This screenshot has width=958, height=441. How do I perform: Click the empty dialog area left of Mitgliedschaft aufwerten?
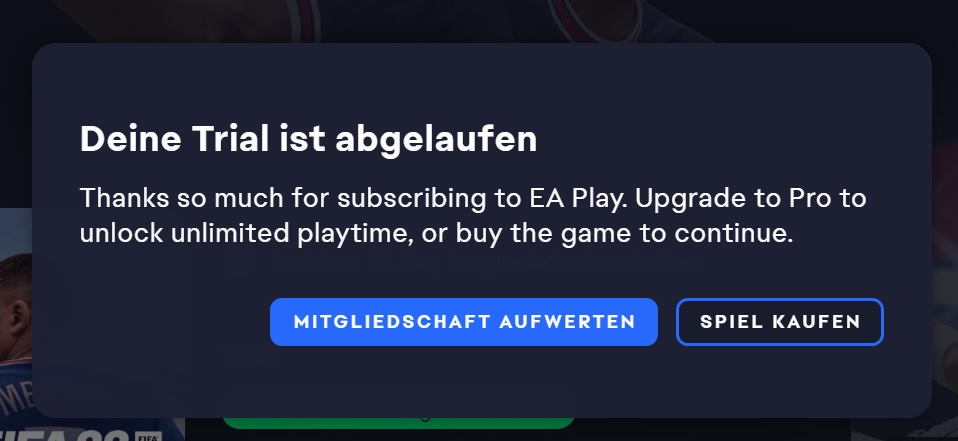(x=153, y=322)
